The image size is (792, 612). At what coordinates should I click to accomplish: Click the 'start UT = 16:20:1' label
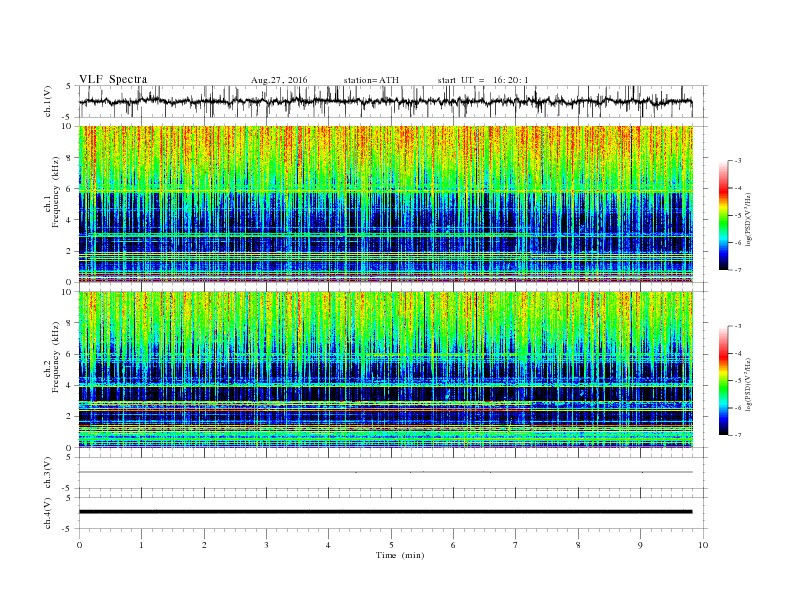coord(483,80)
